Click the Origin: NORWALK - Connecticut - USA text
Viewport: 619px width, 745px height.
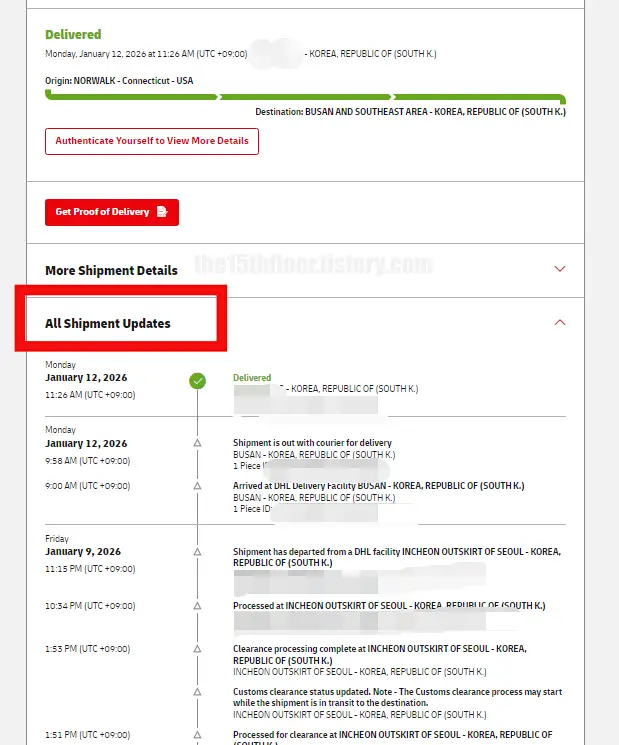[x=119, y=81]
